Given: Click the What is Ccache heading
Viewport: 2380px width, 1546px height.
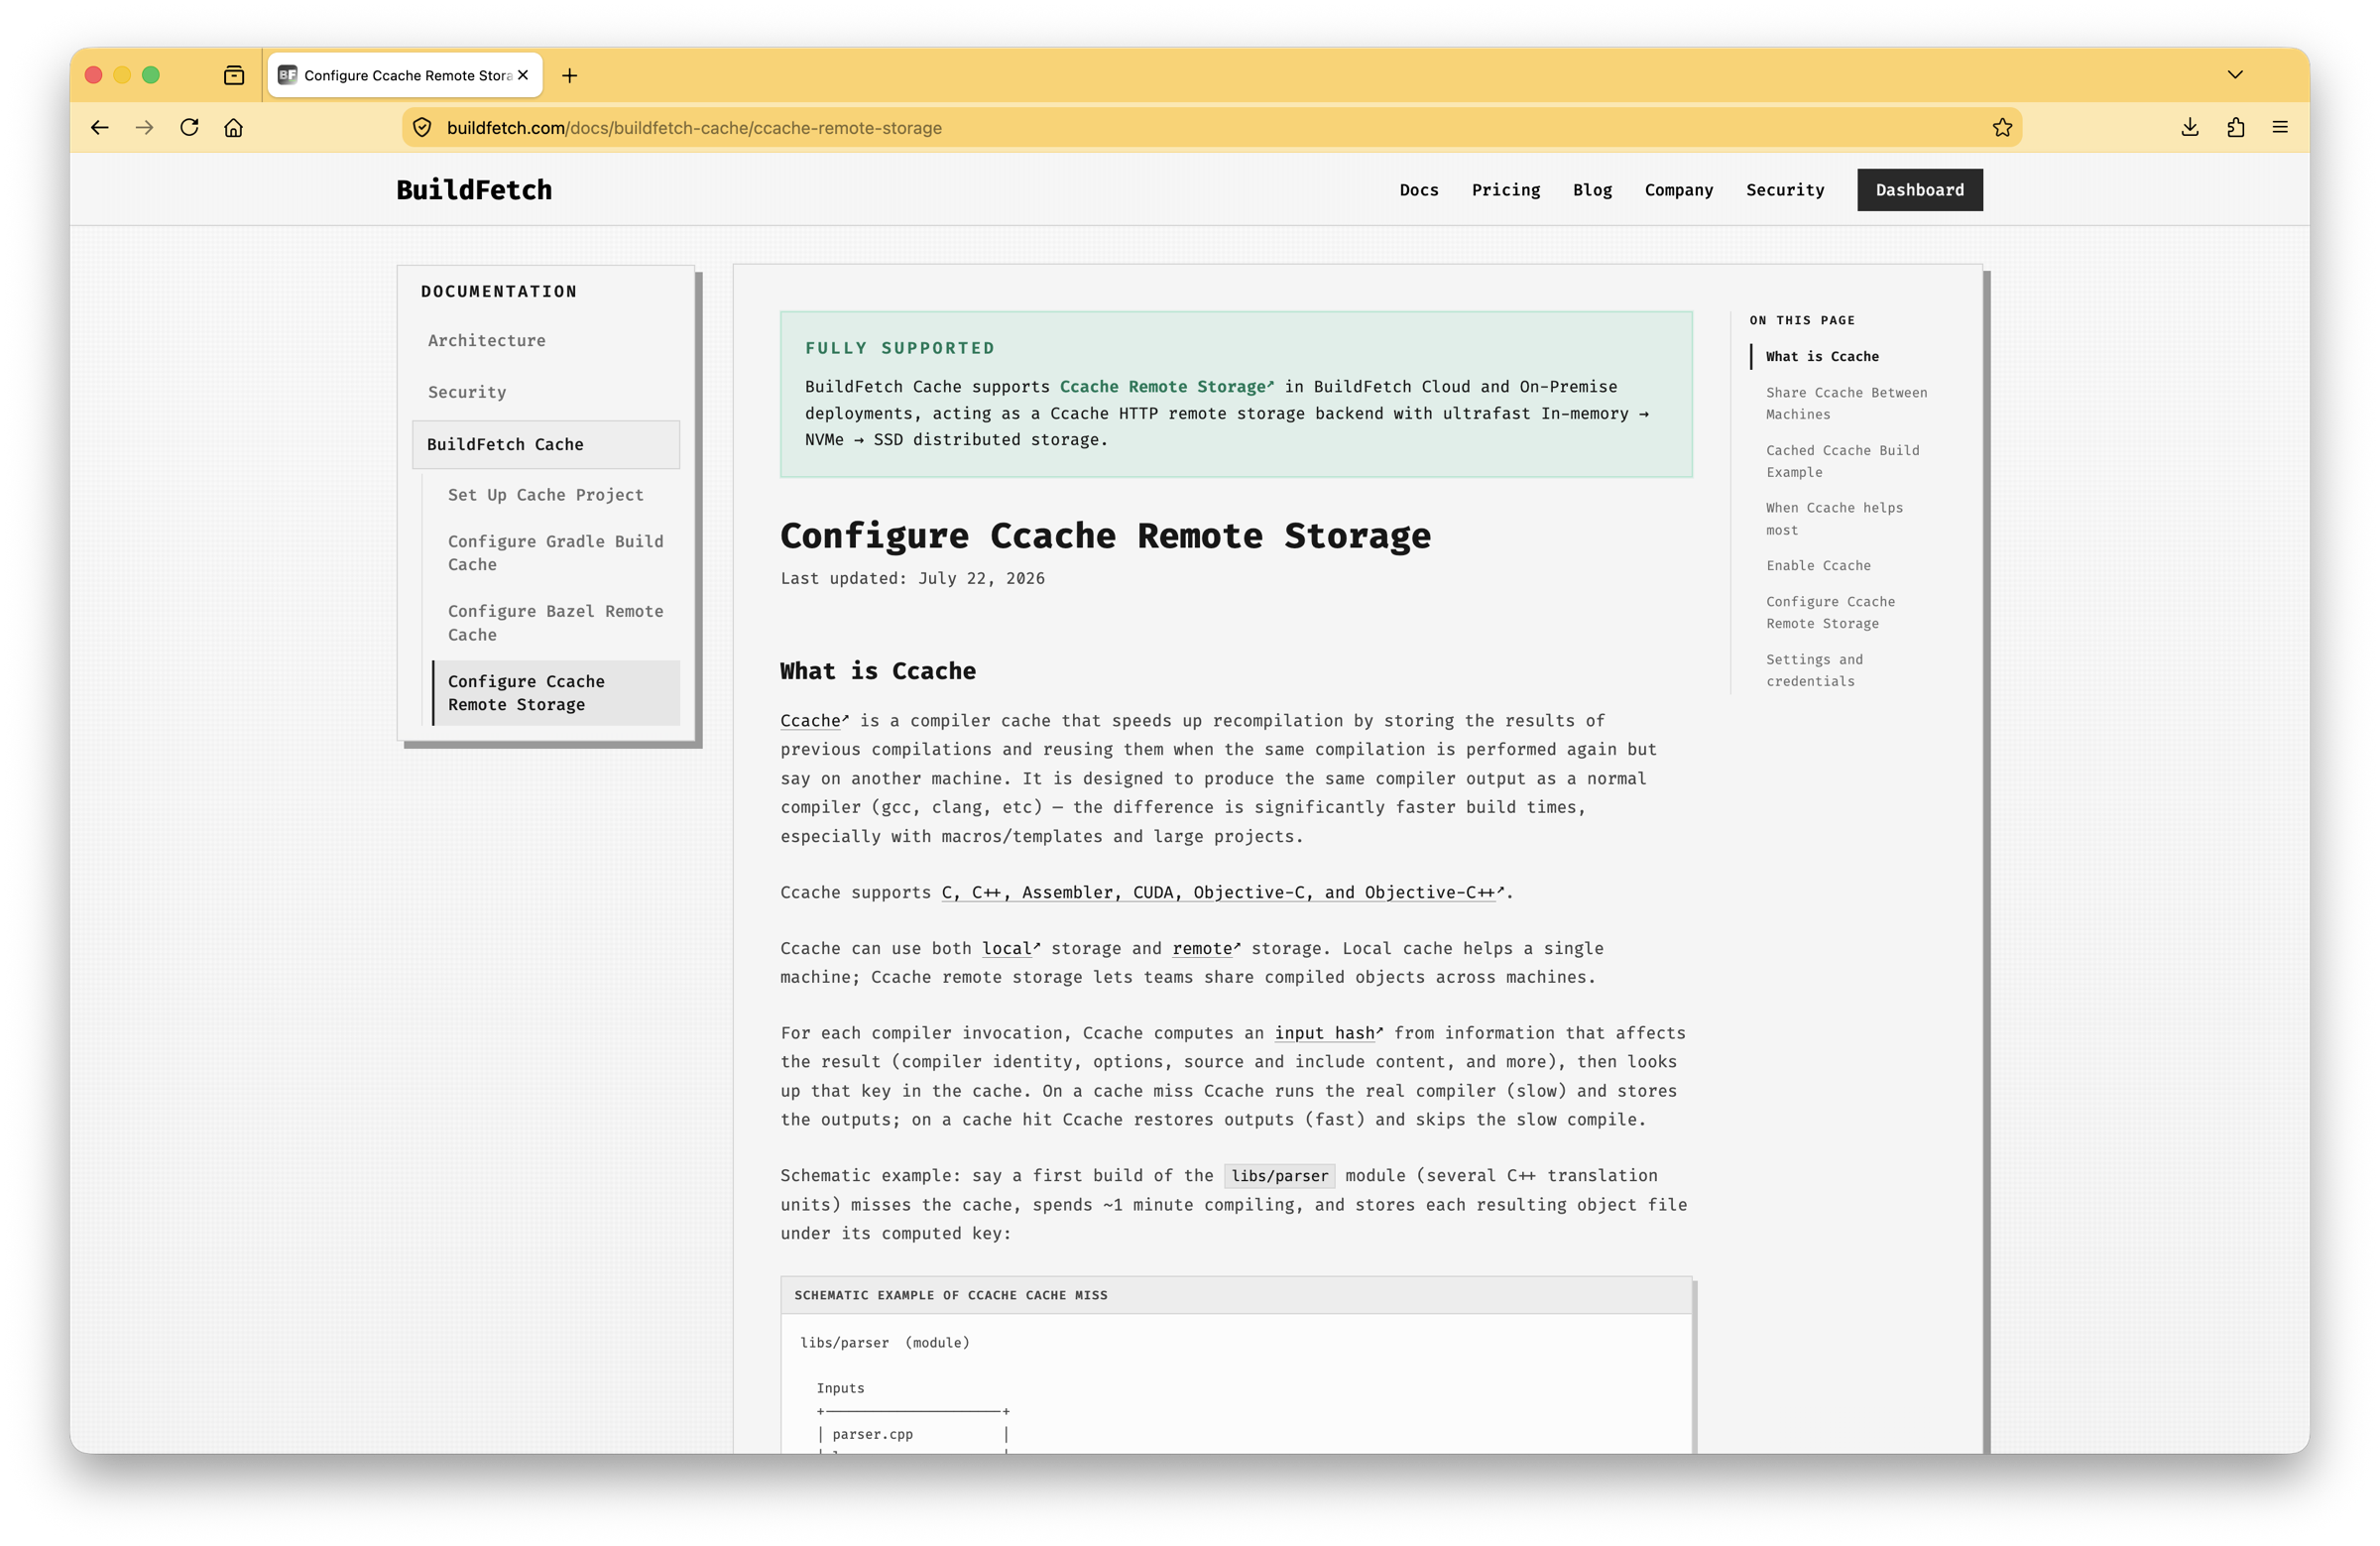Looking at the screenshot, I should pos(877,671).
